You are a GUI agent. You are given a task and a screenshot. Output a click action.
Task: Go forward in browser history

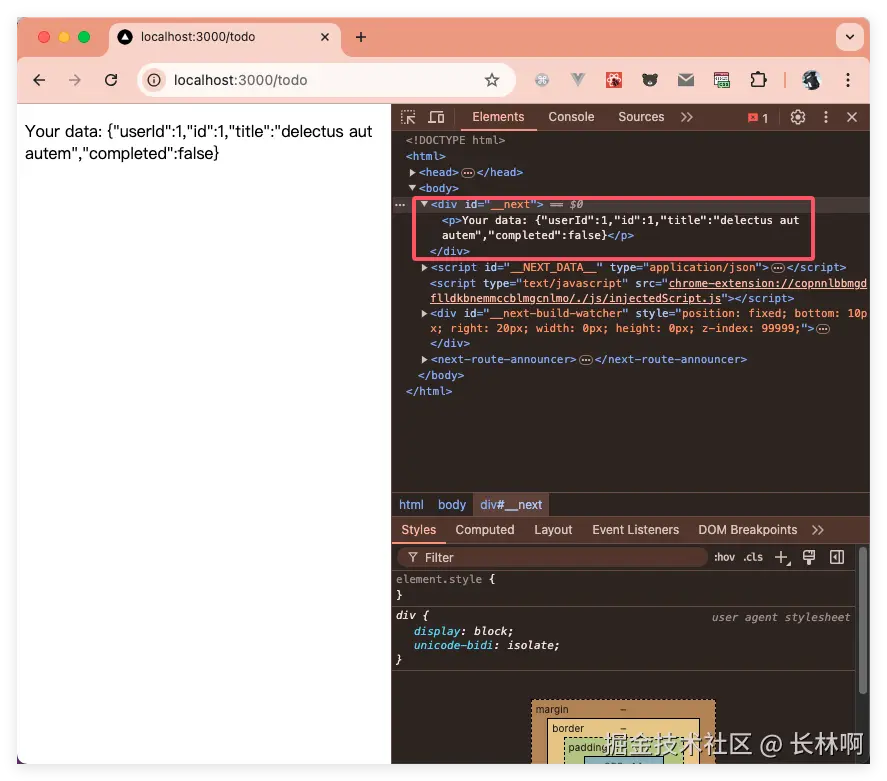point(75,80)
